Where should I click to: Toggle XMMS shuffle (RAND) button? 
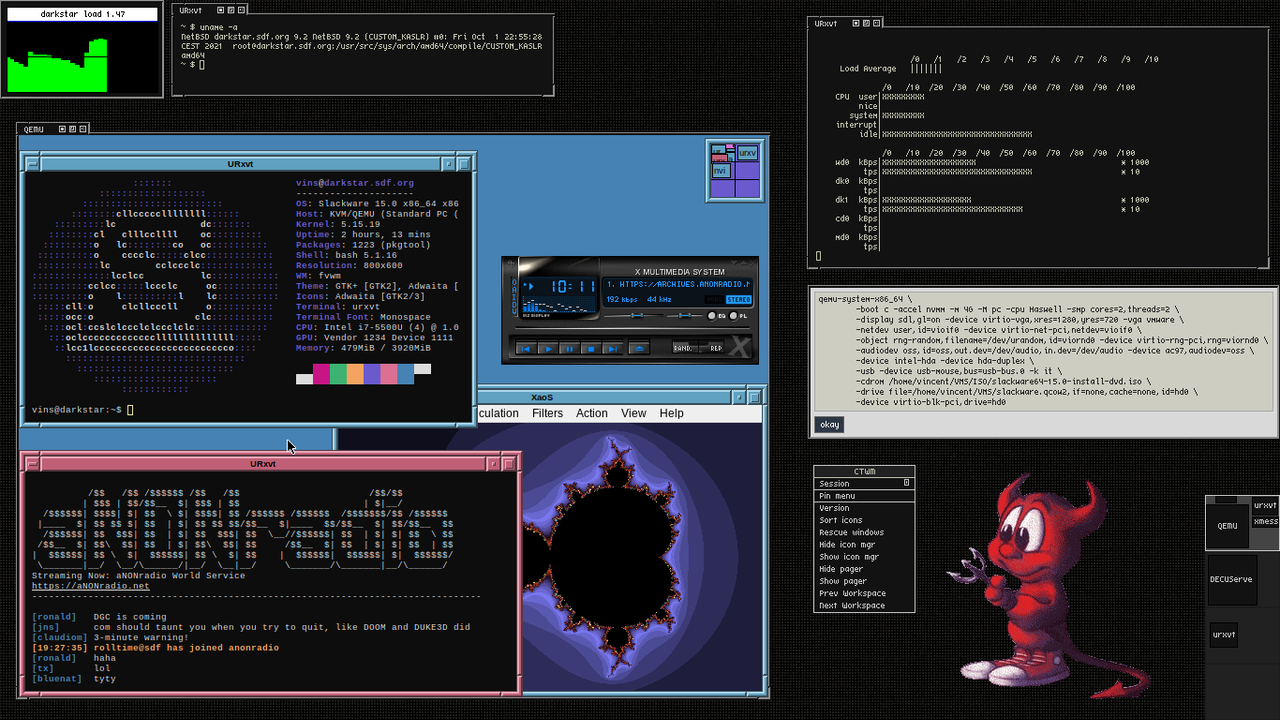tap(685, 347)
